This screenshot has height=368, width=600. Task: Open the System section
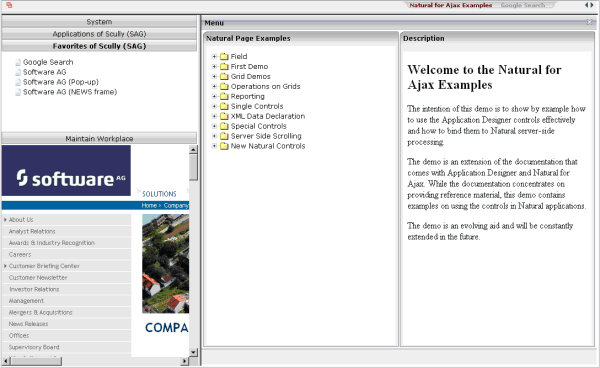(99, 22)
